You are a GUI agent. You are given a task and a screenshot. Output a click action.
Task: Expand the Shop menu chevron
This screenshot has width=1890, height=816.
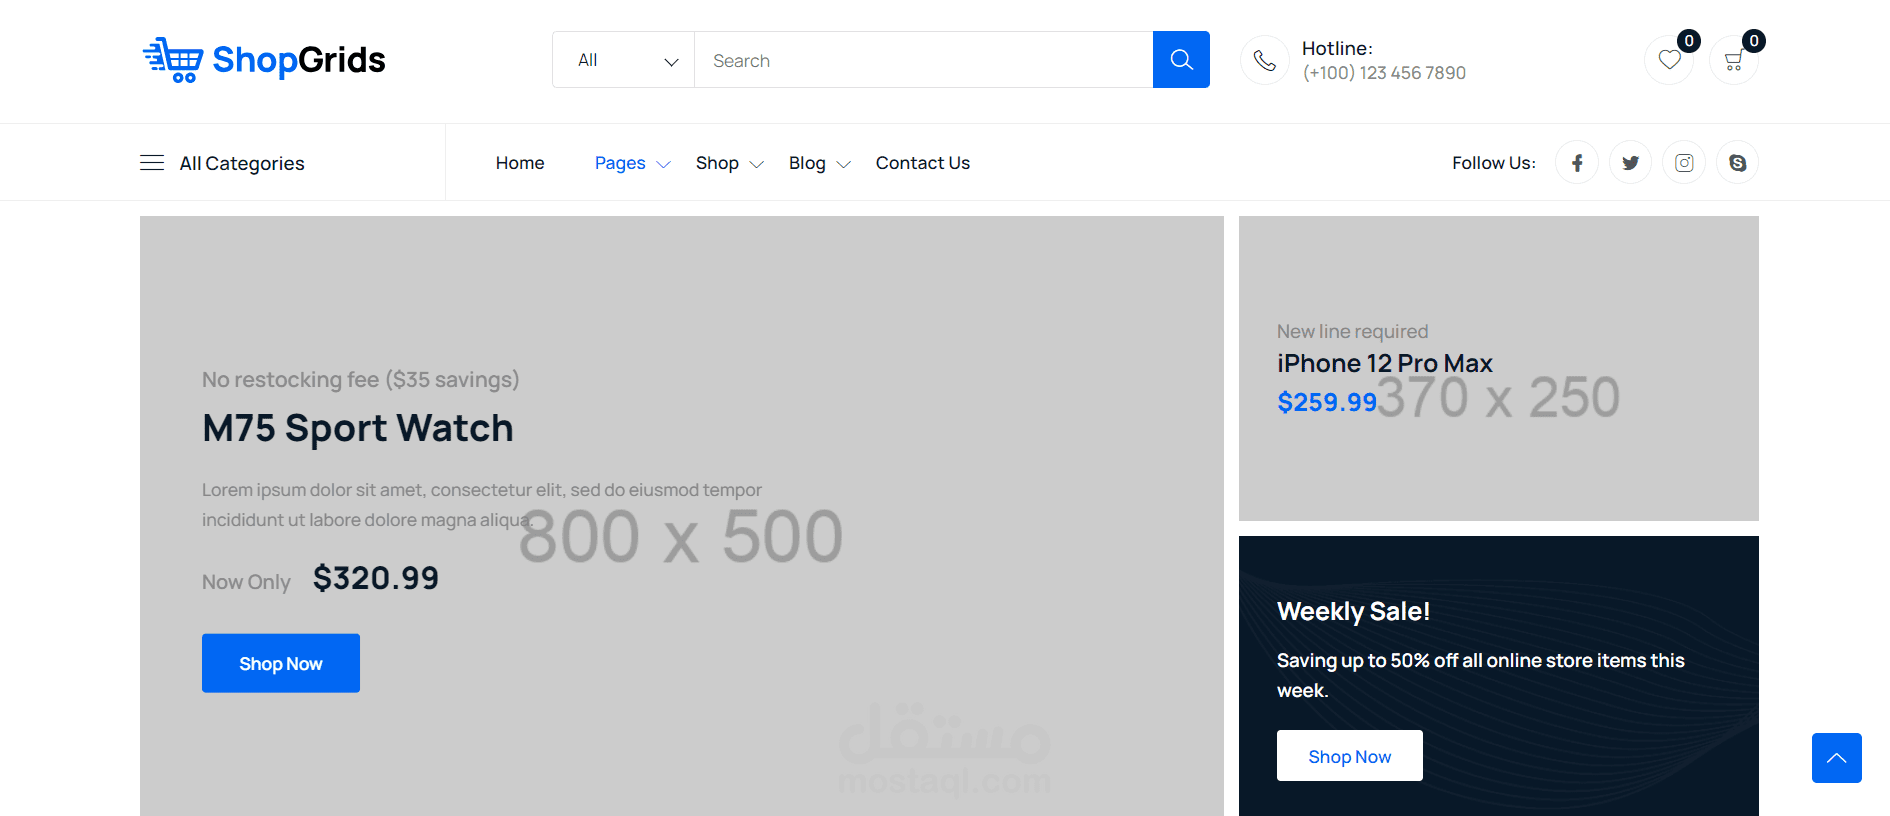click(x=757, y=165)
